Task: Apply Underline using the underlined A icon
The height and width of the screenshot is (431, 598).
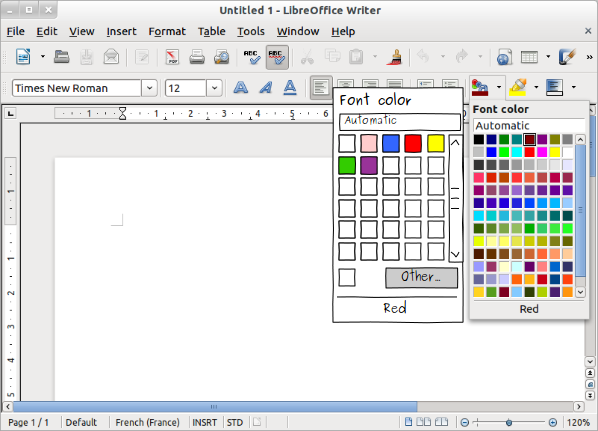Action: (290, 88)
